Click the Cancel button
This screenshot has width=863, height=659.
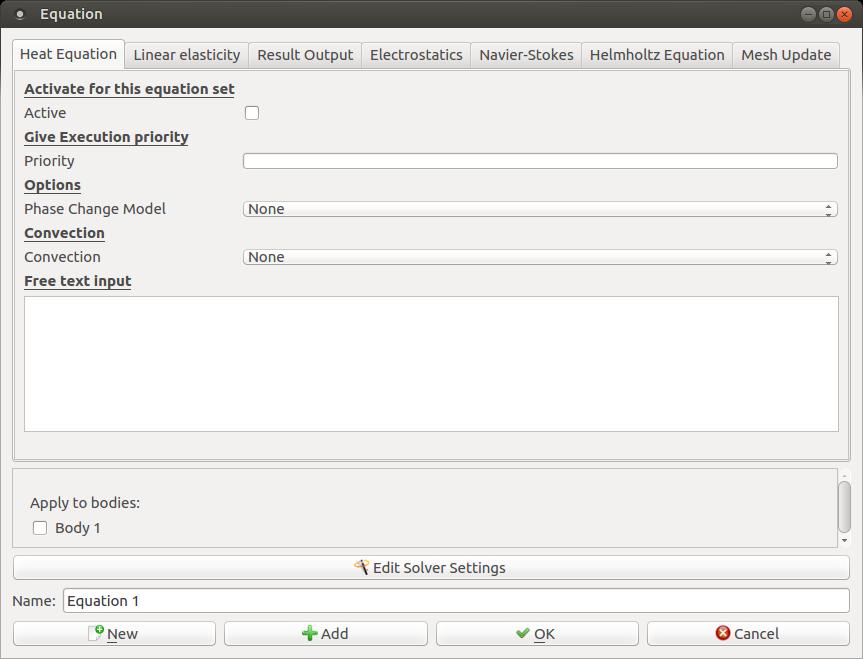(749, 634)
